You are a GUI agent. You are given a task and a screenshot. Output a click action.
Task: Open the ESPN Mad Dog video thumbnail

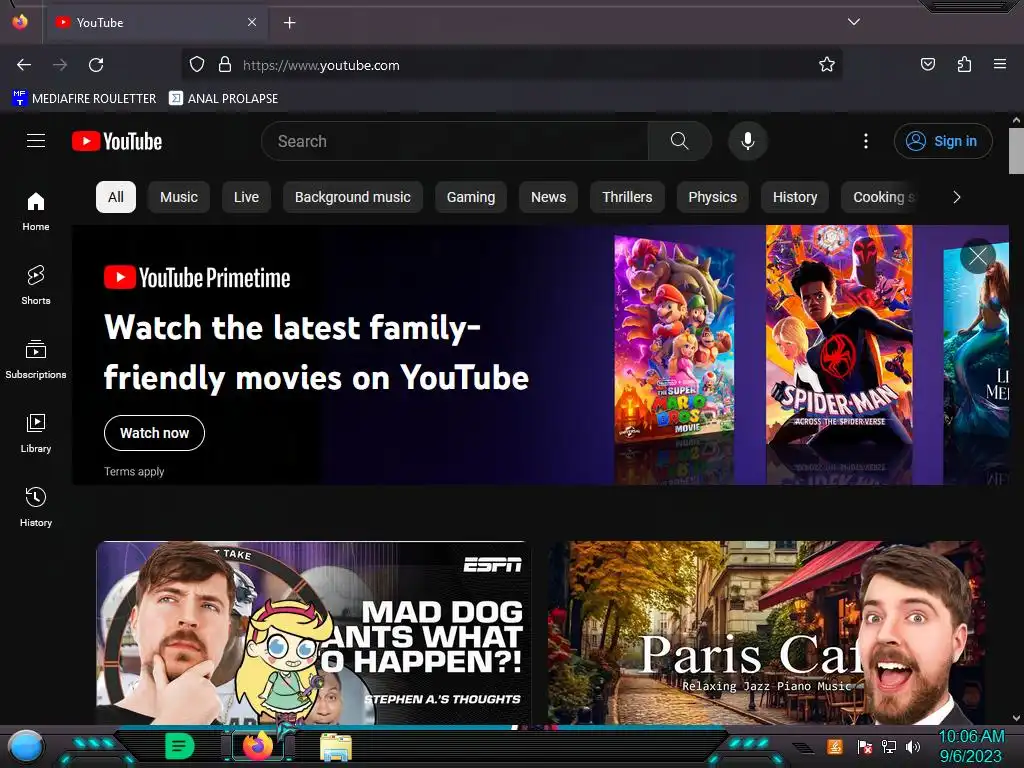pos(313,632)
